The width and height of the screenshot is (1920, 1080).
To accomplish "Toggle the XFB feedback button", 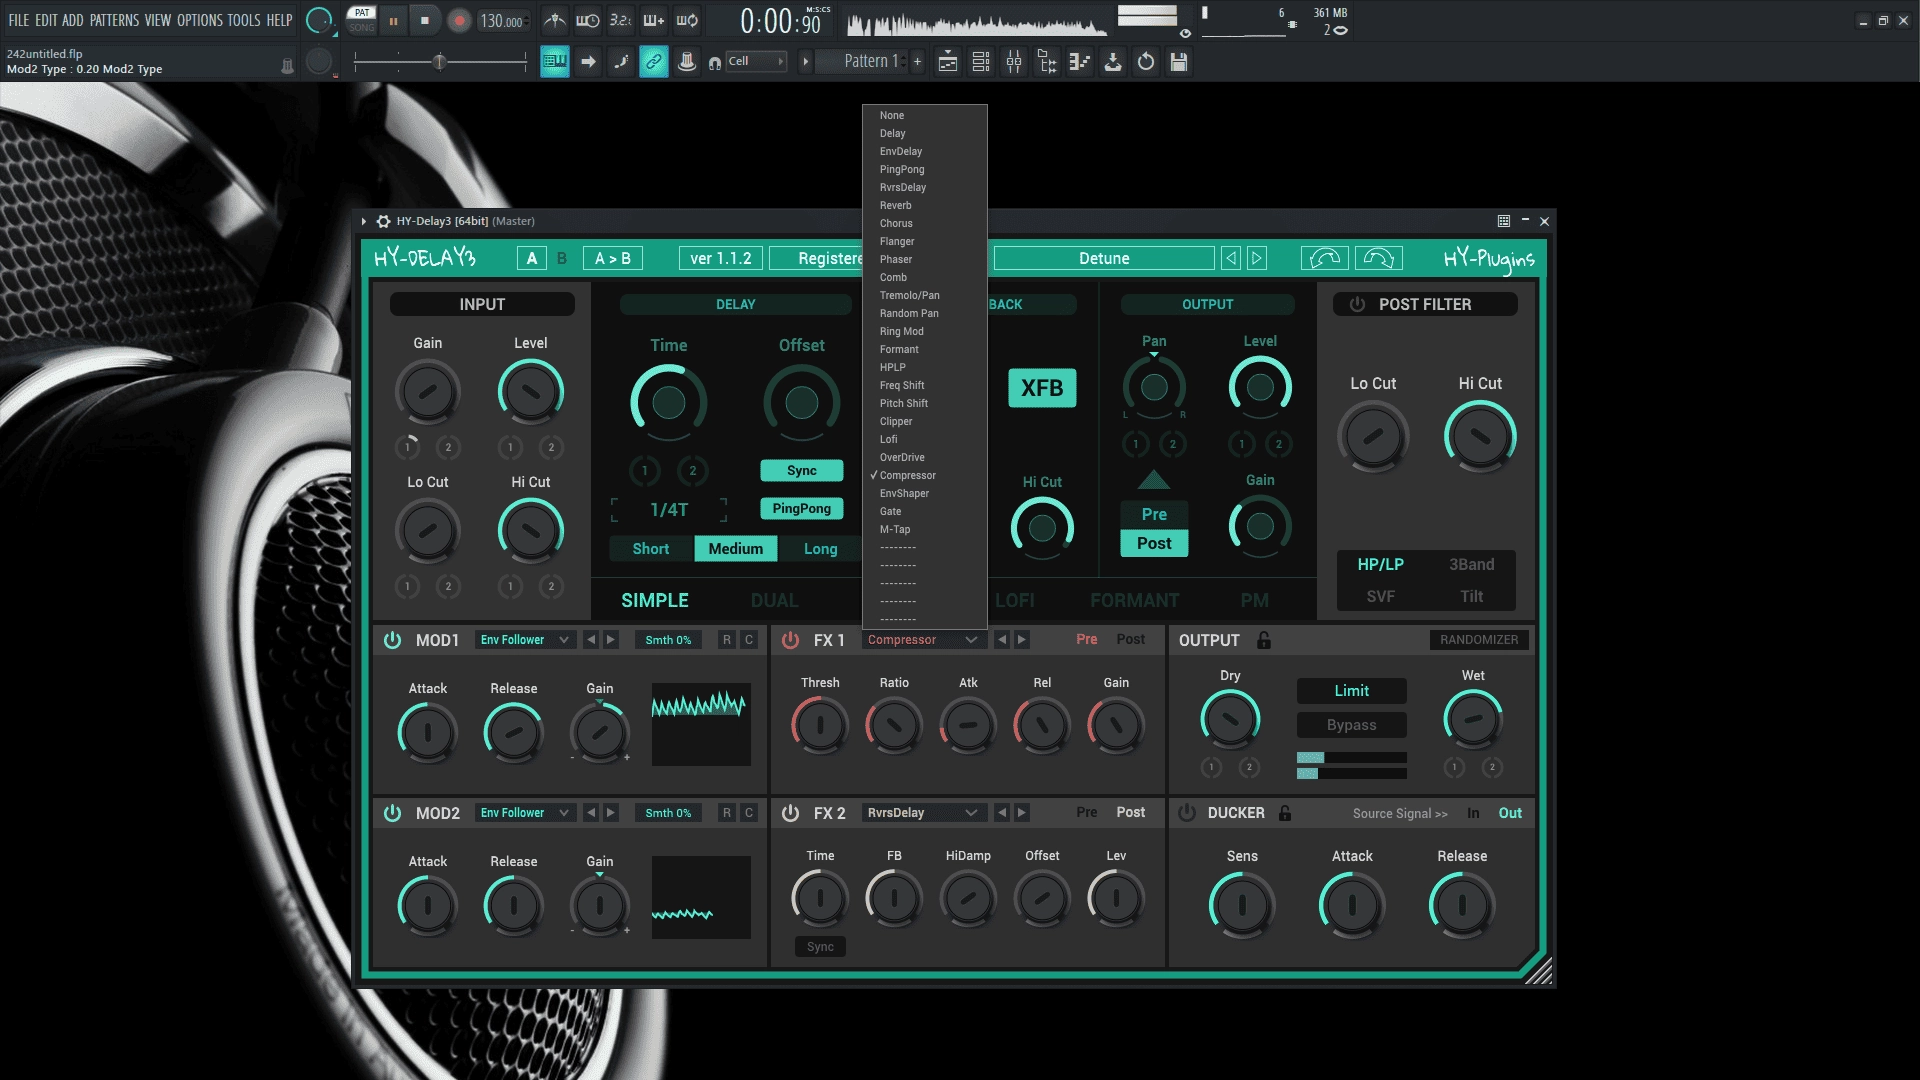I will click(1042, 388).
